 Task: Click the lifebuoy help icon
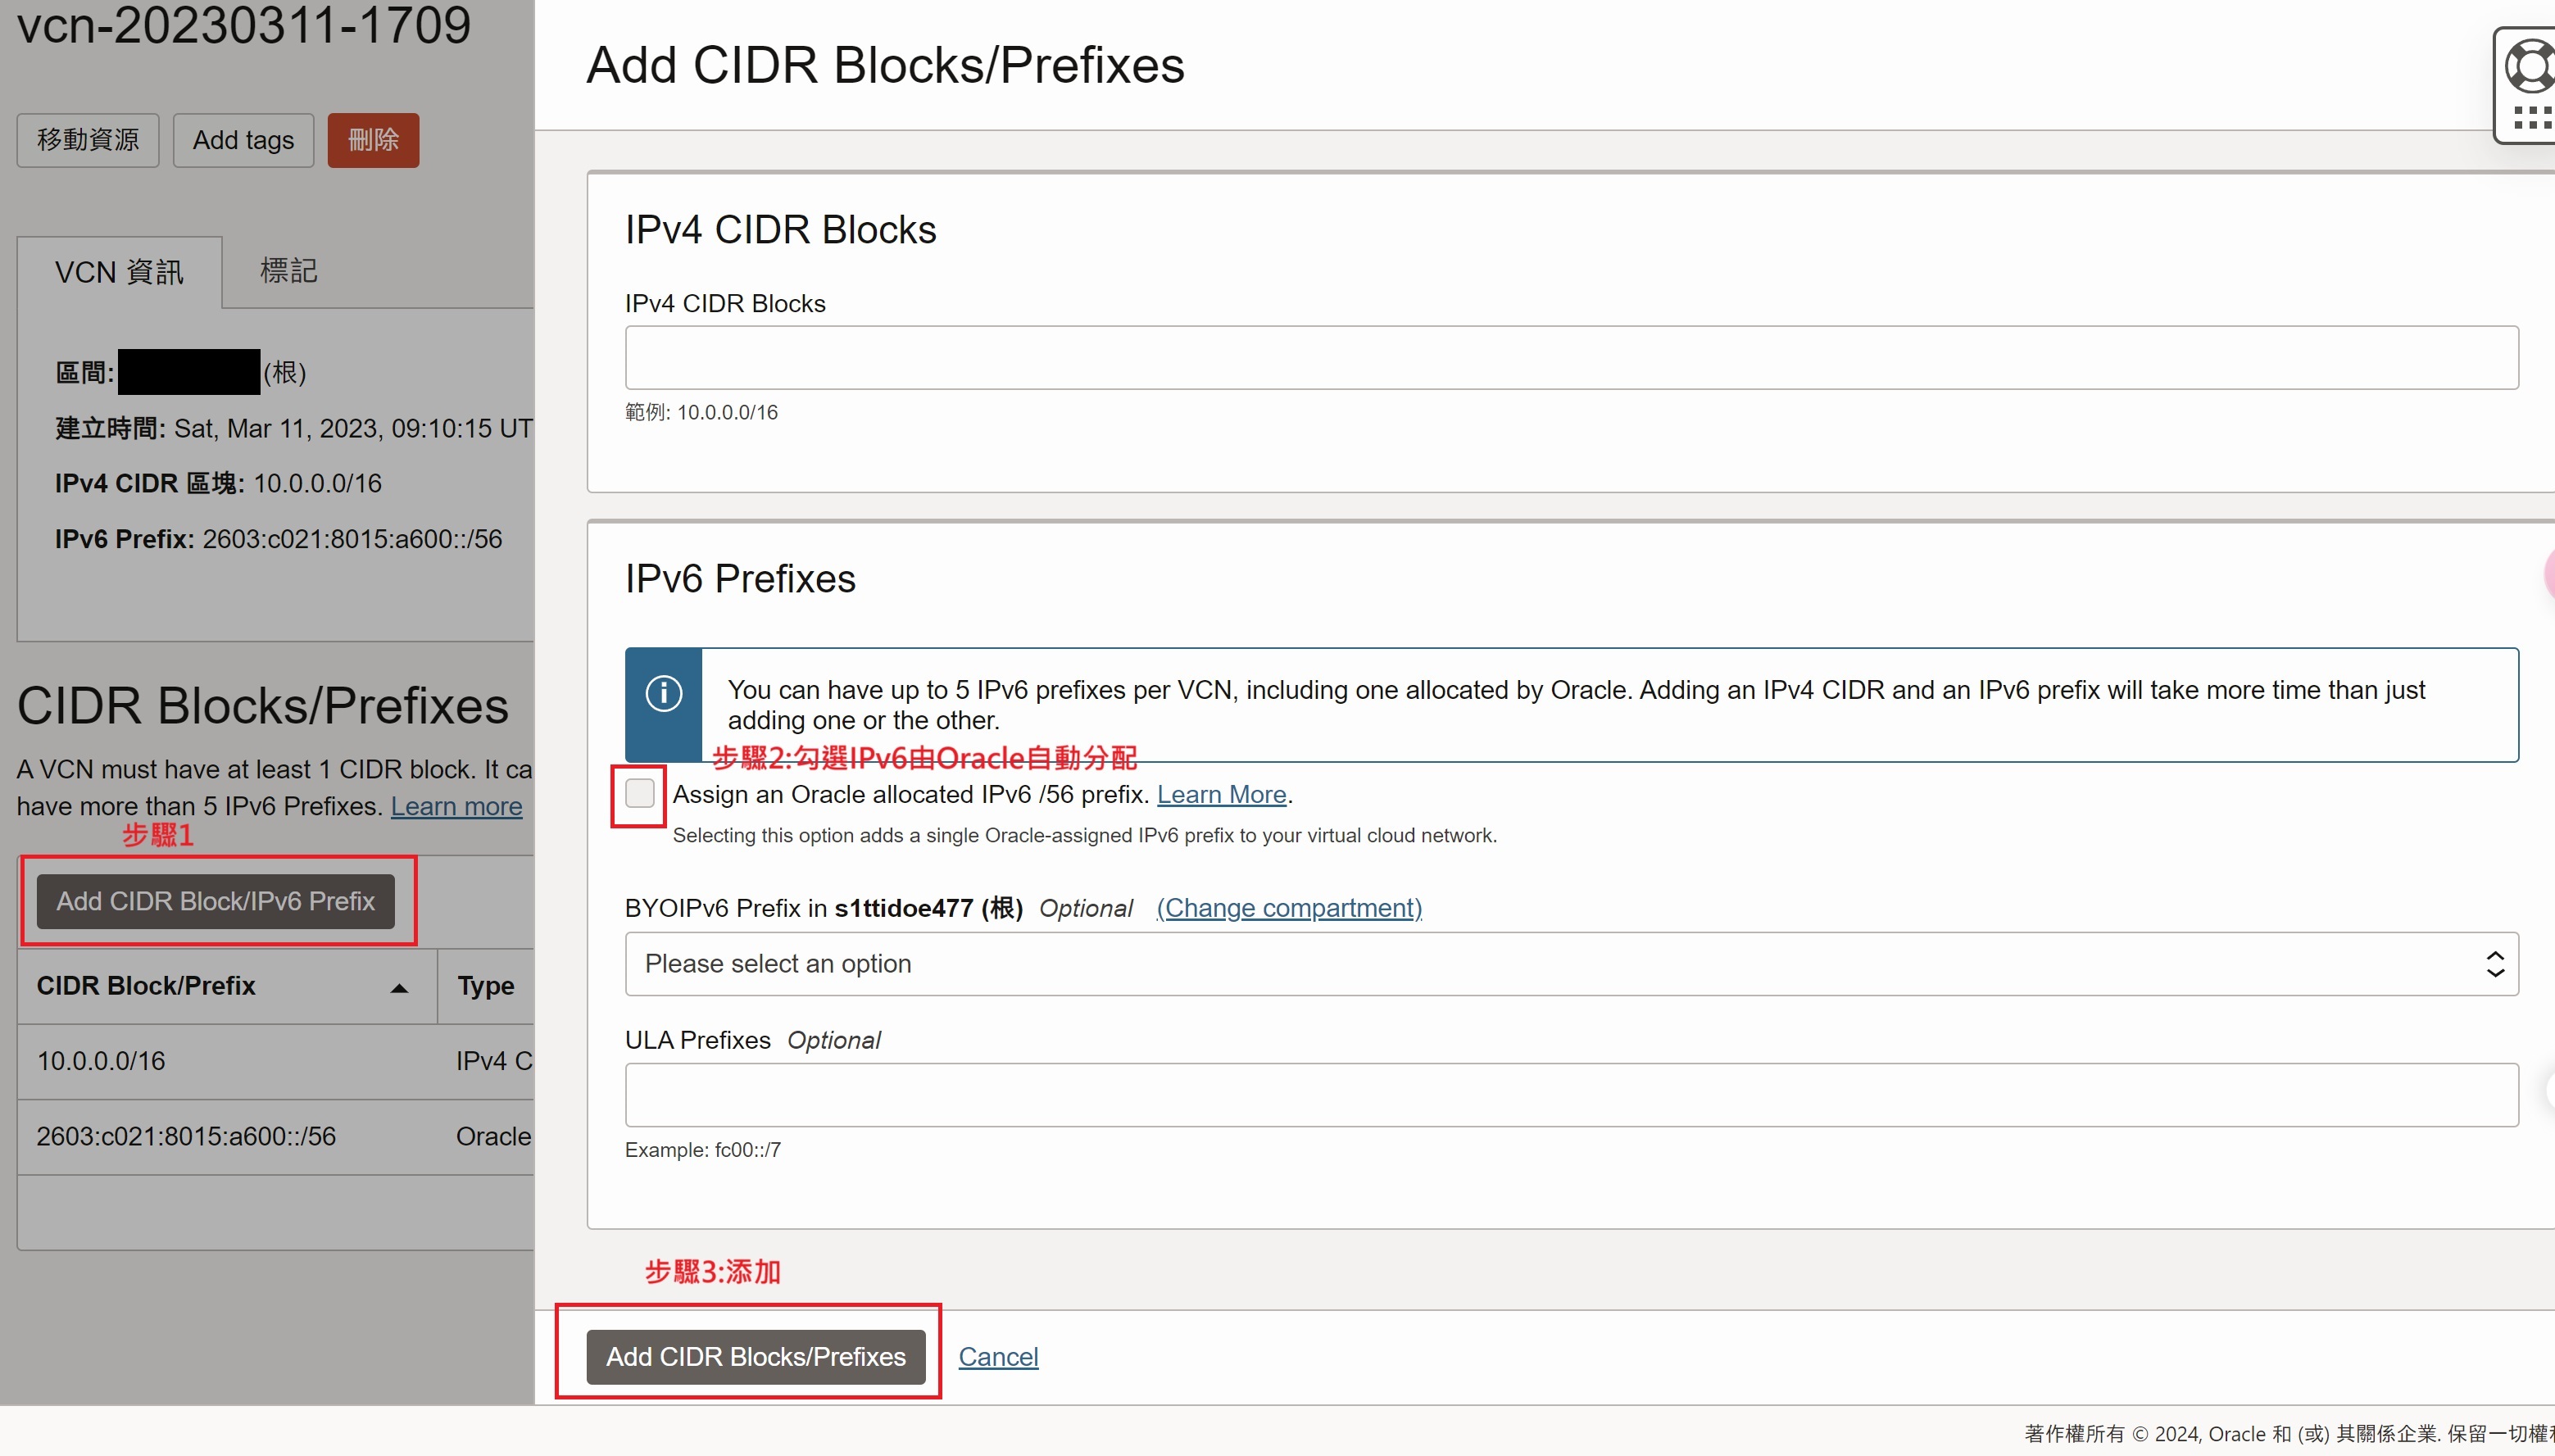[x=2530, y=66]
